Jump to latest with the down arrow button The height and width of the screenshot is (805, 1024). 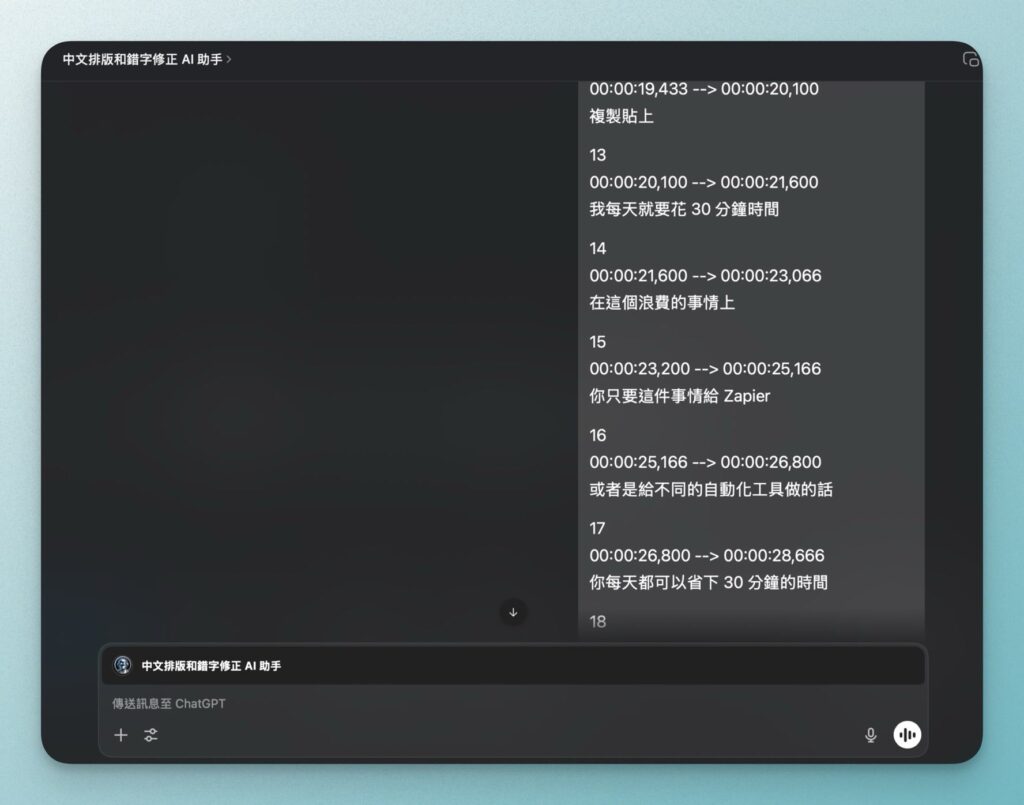(x=513, y=612)
